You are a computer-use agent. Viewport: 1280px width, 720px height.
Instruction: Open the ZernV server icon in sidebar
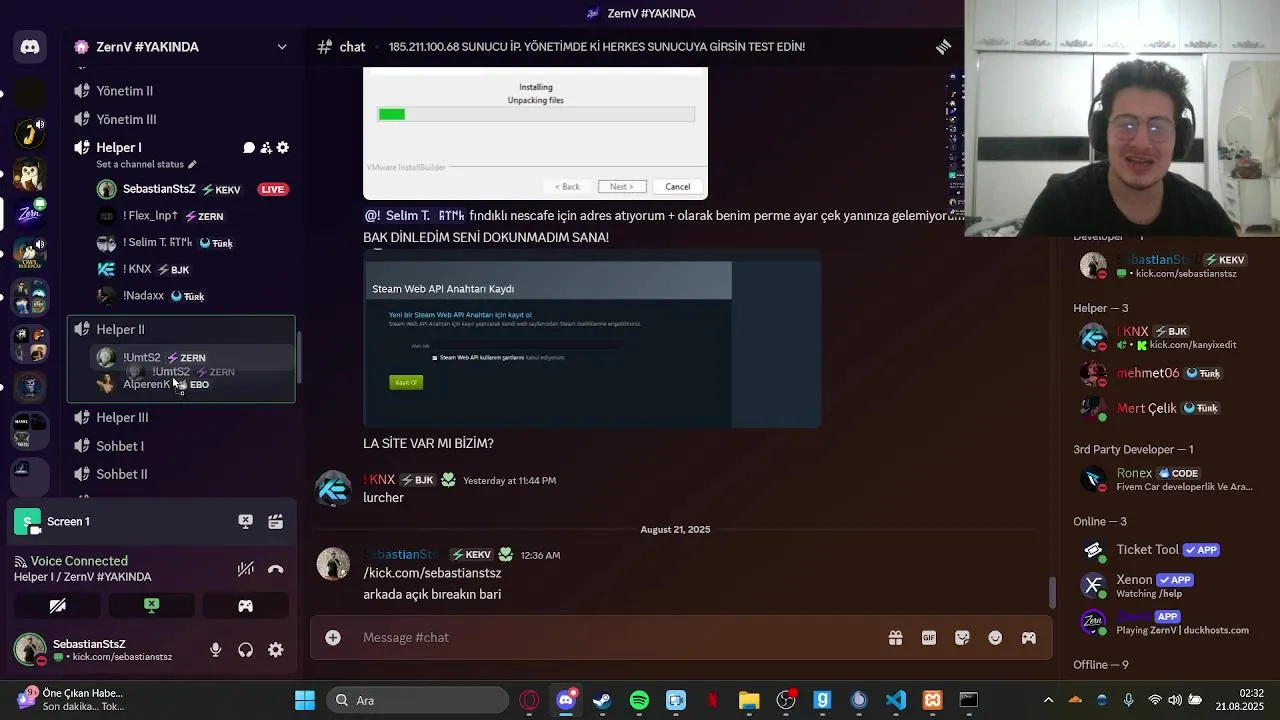click(x=30, y=214)
